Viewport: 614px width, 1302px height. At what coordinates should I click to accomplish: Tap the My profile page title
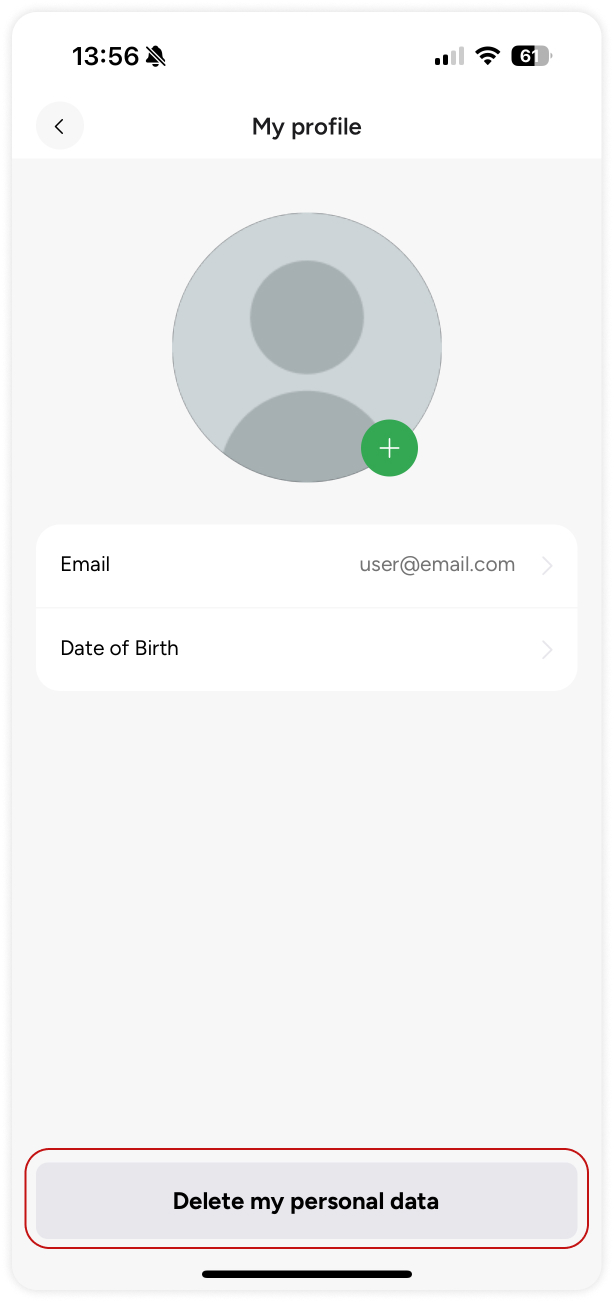click(x=306, y=127)
